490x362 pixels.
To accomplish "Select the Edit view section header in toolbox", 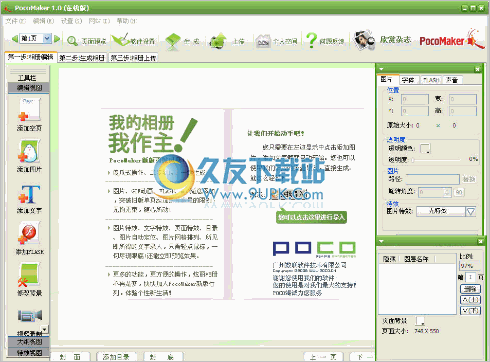I will pyautogui.click(x=29, y=88).
